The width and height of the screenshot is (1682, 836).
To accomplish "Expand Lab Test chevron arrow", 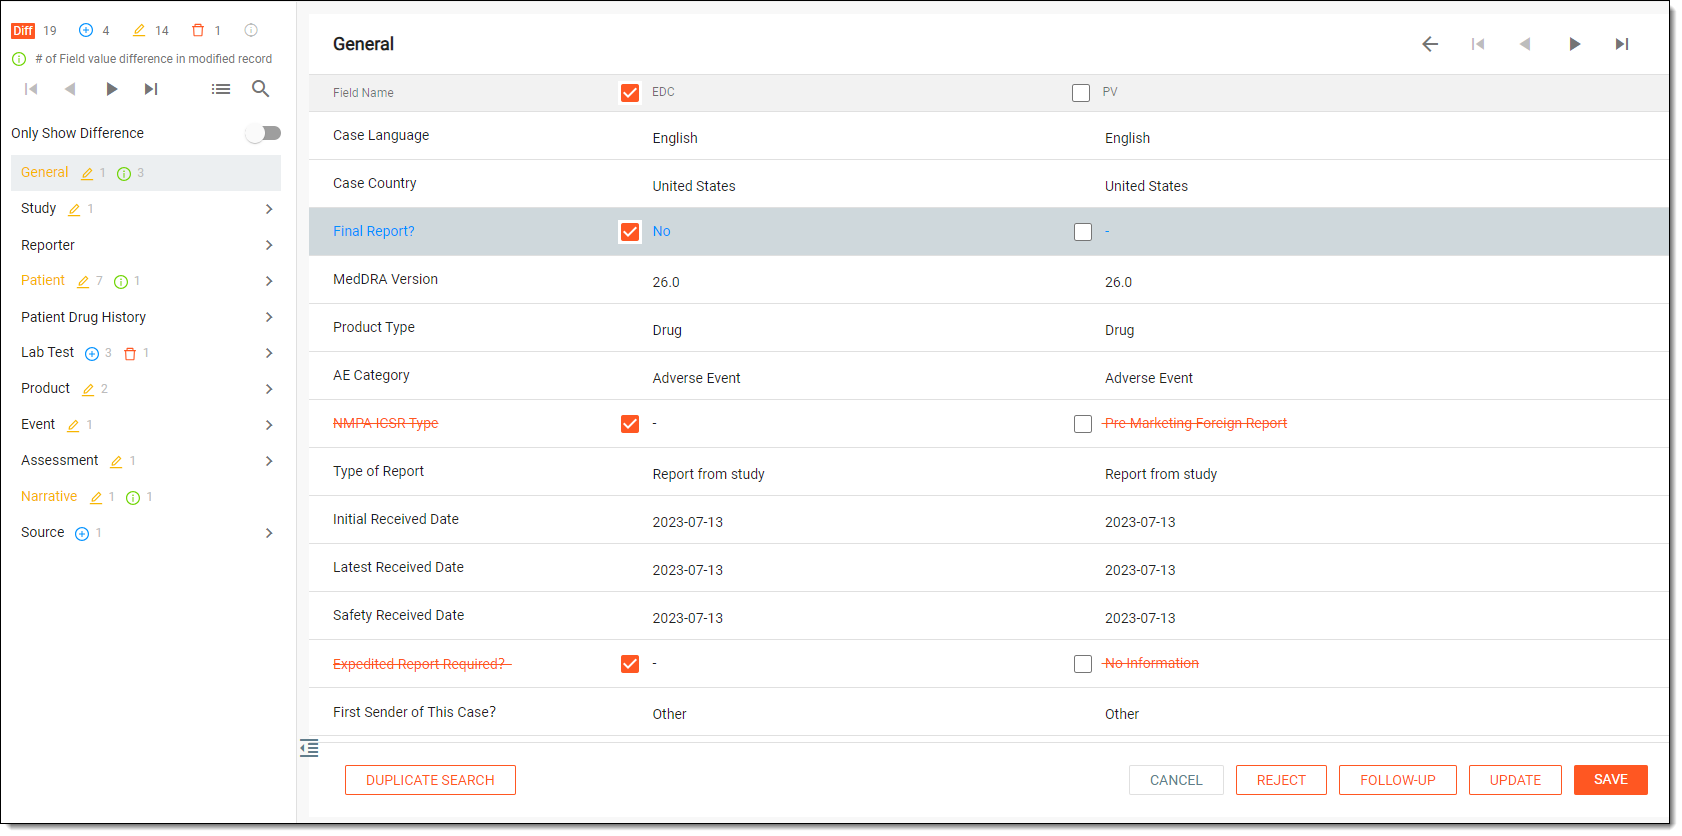I will coord(269,353).
